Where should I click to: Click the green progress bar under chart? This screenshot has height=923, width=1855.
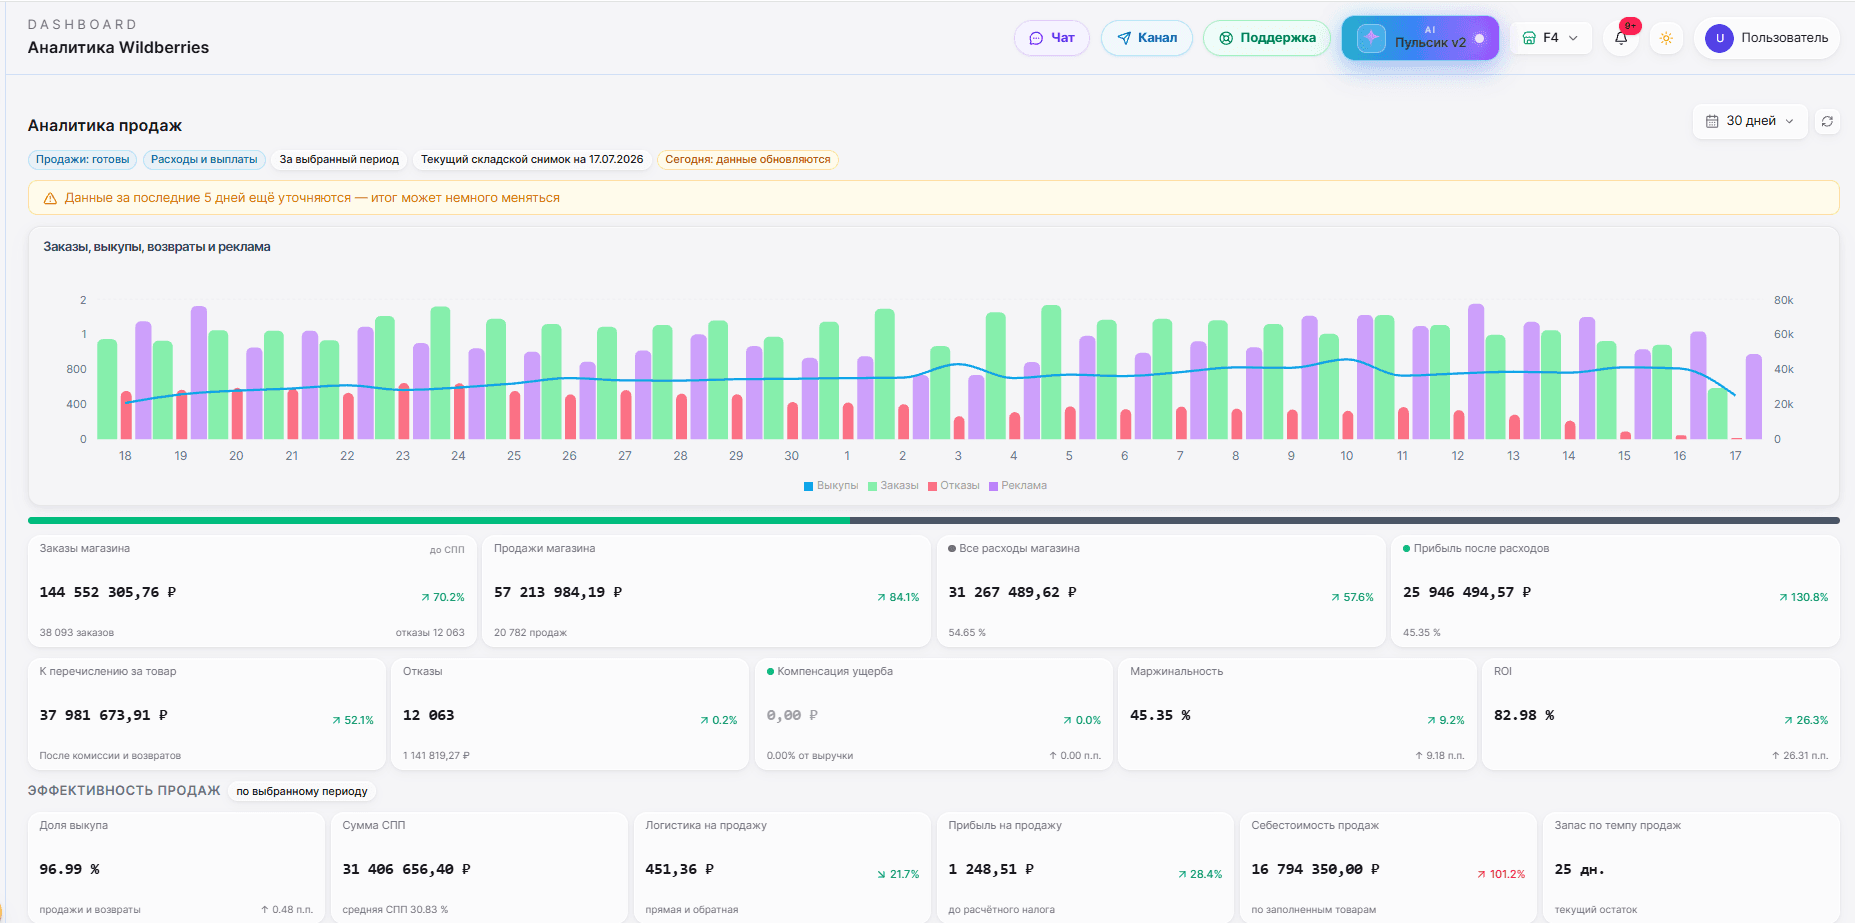[x=439, y=520]
